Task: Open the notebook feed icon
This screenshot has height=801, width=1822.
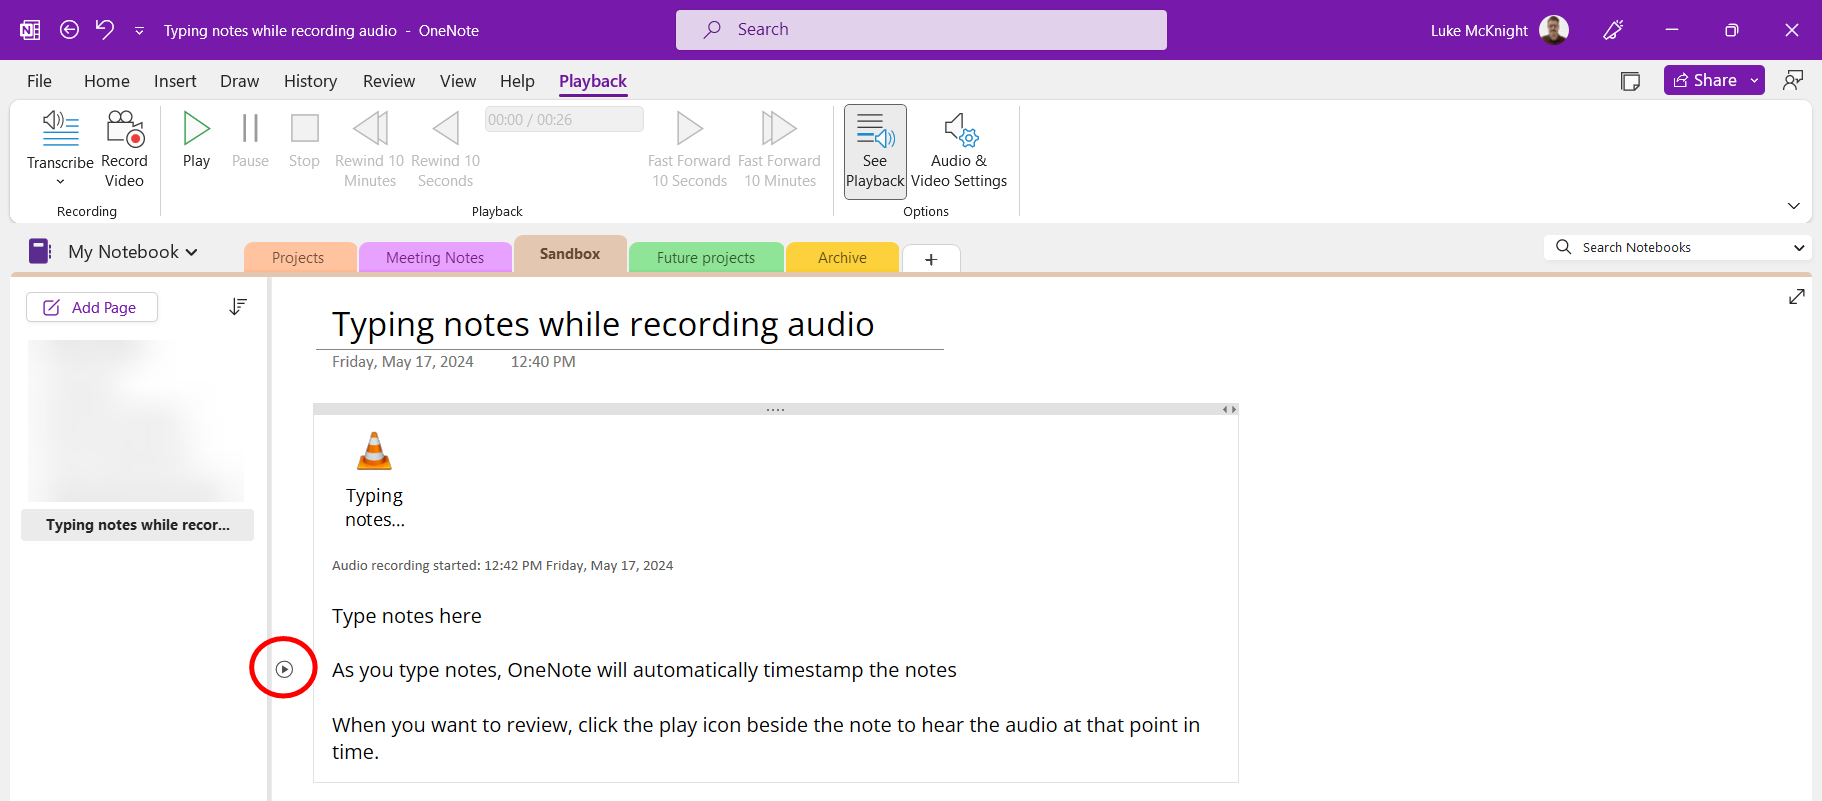Action: tap(1630, 81)
